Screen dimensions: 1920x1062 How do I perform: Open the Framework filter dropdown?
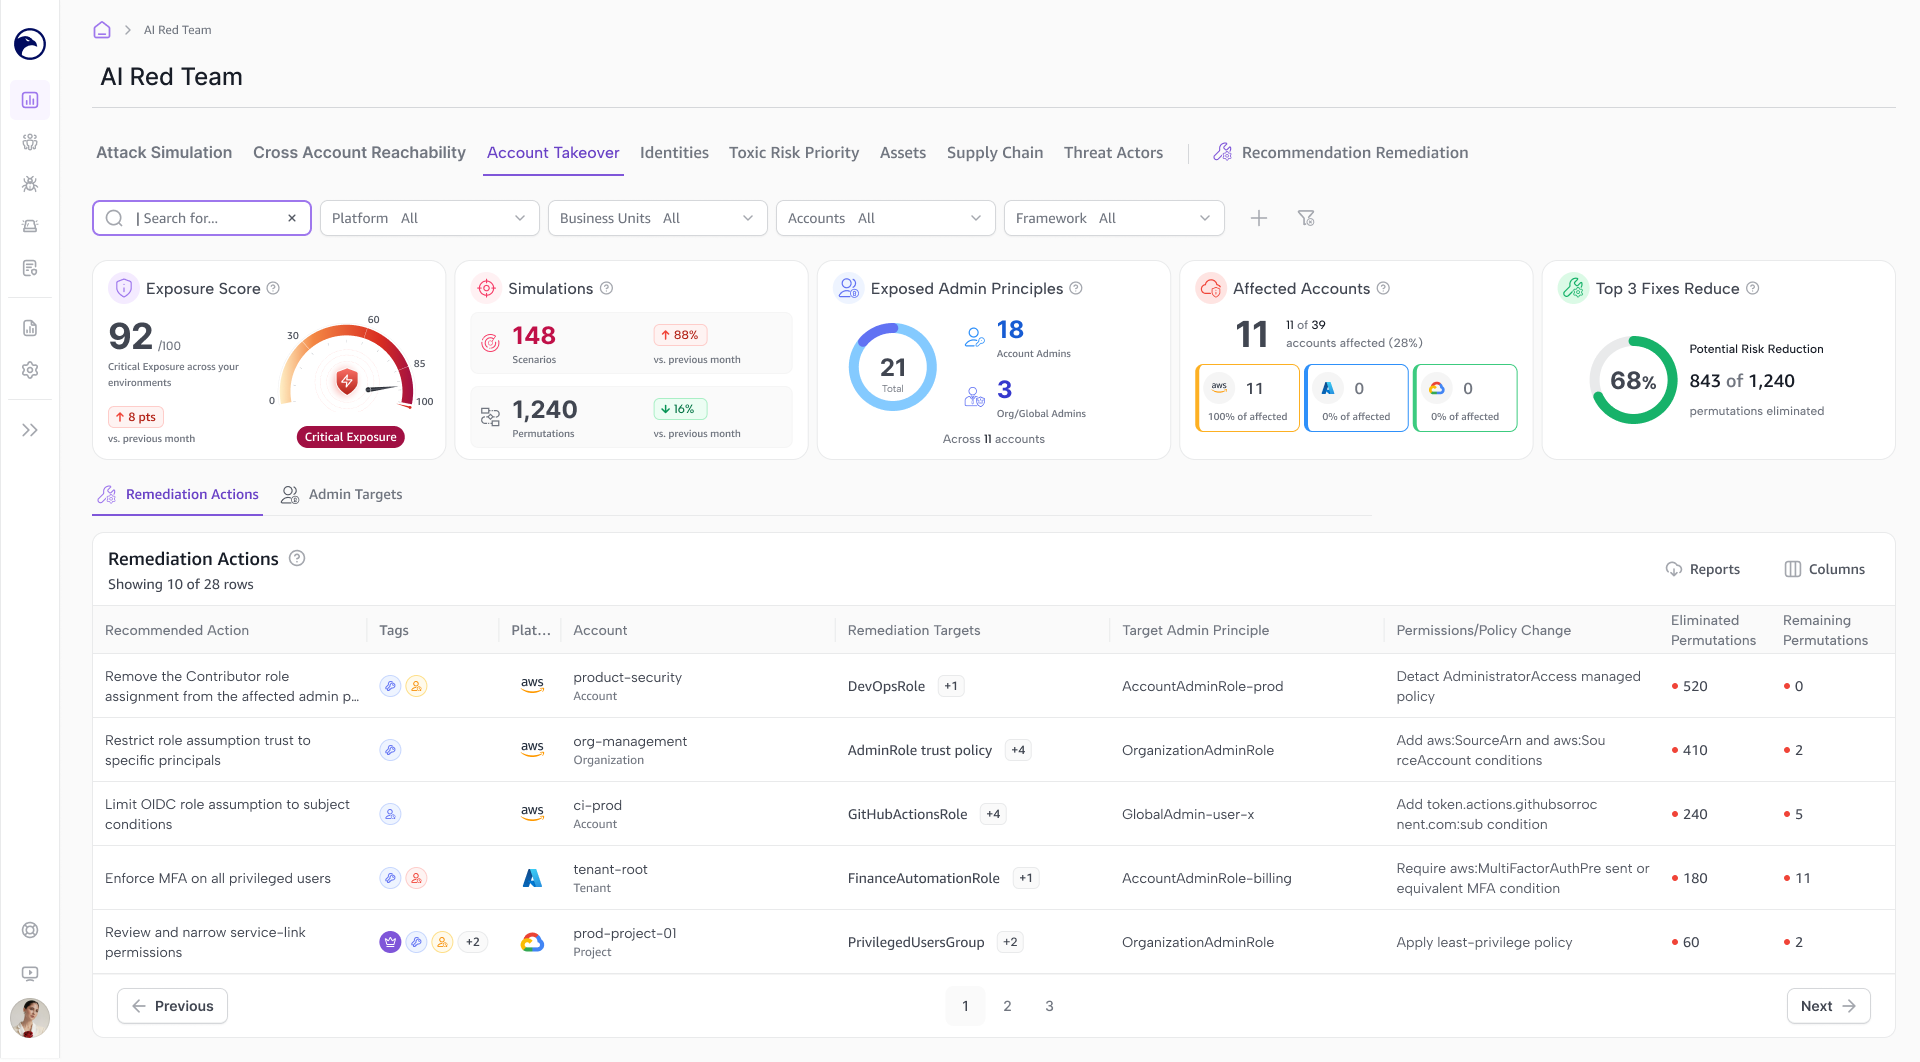click(1114, 218)
